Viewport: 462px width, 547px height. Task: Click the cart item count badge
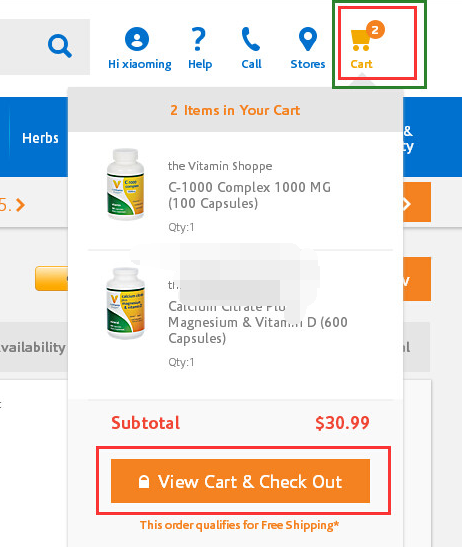[x=375, y=30]
